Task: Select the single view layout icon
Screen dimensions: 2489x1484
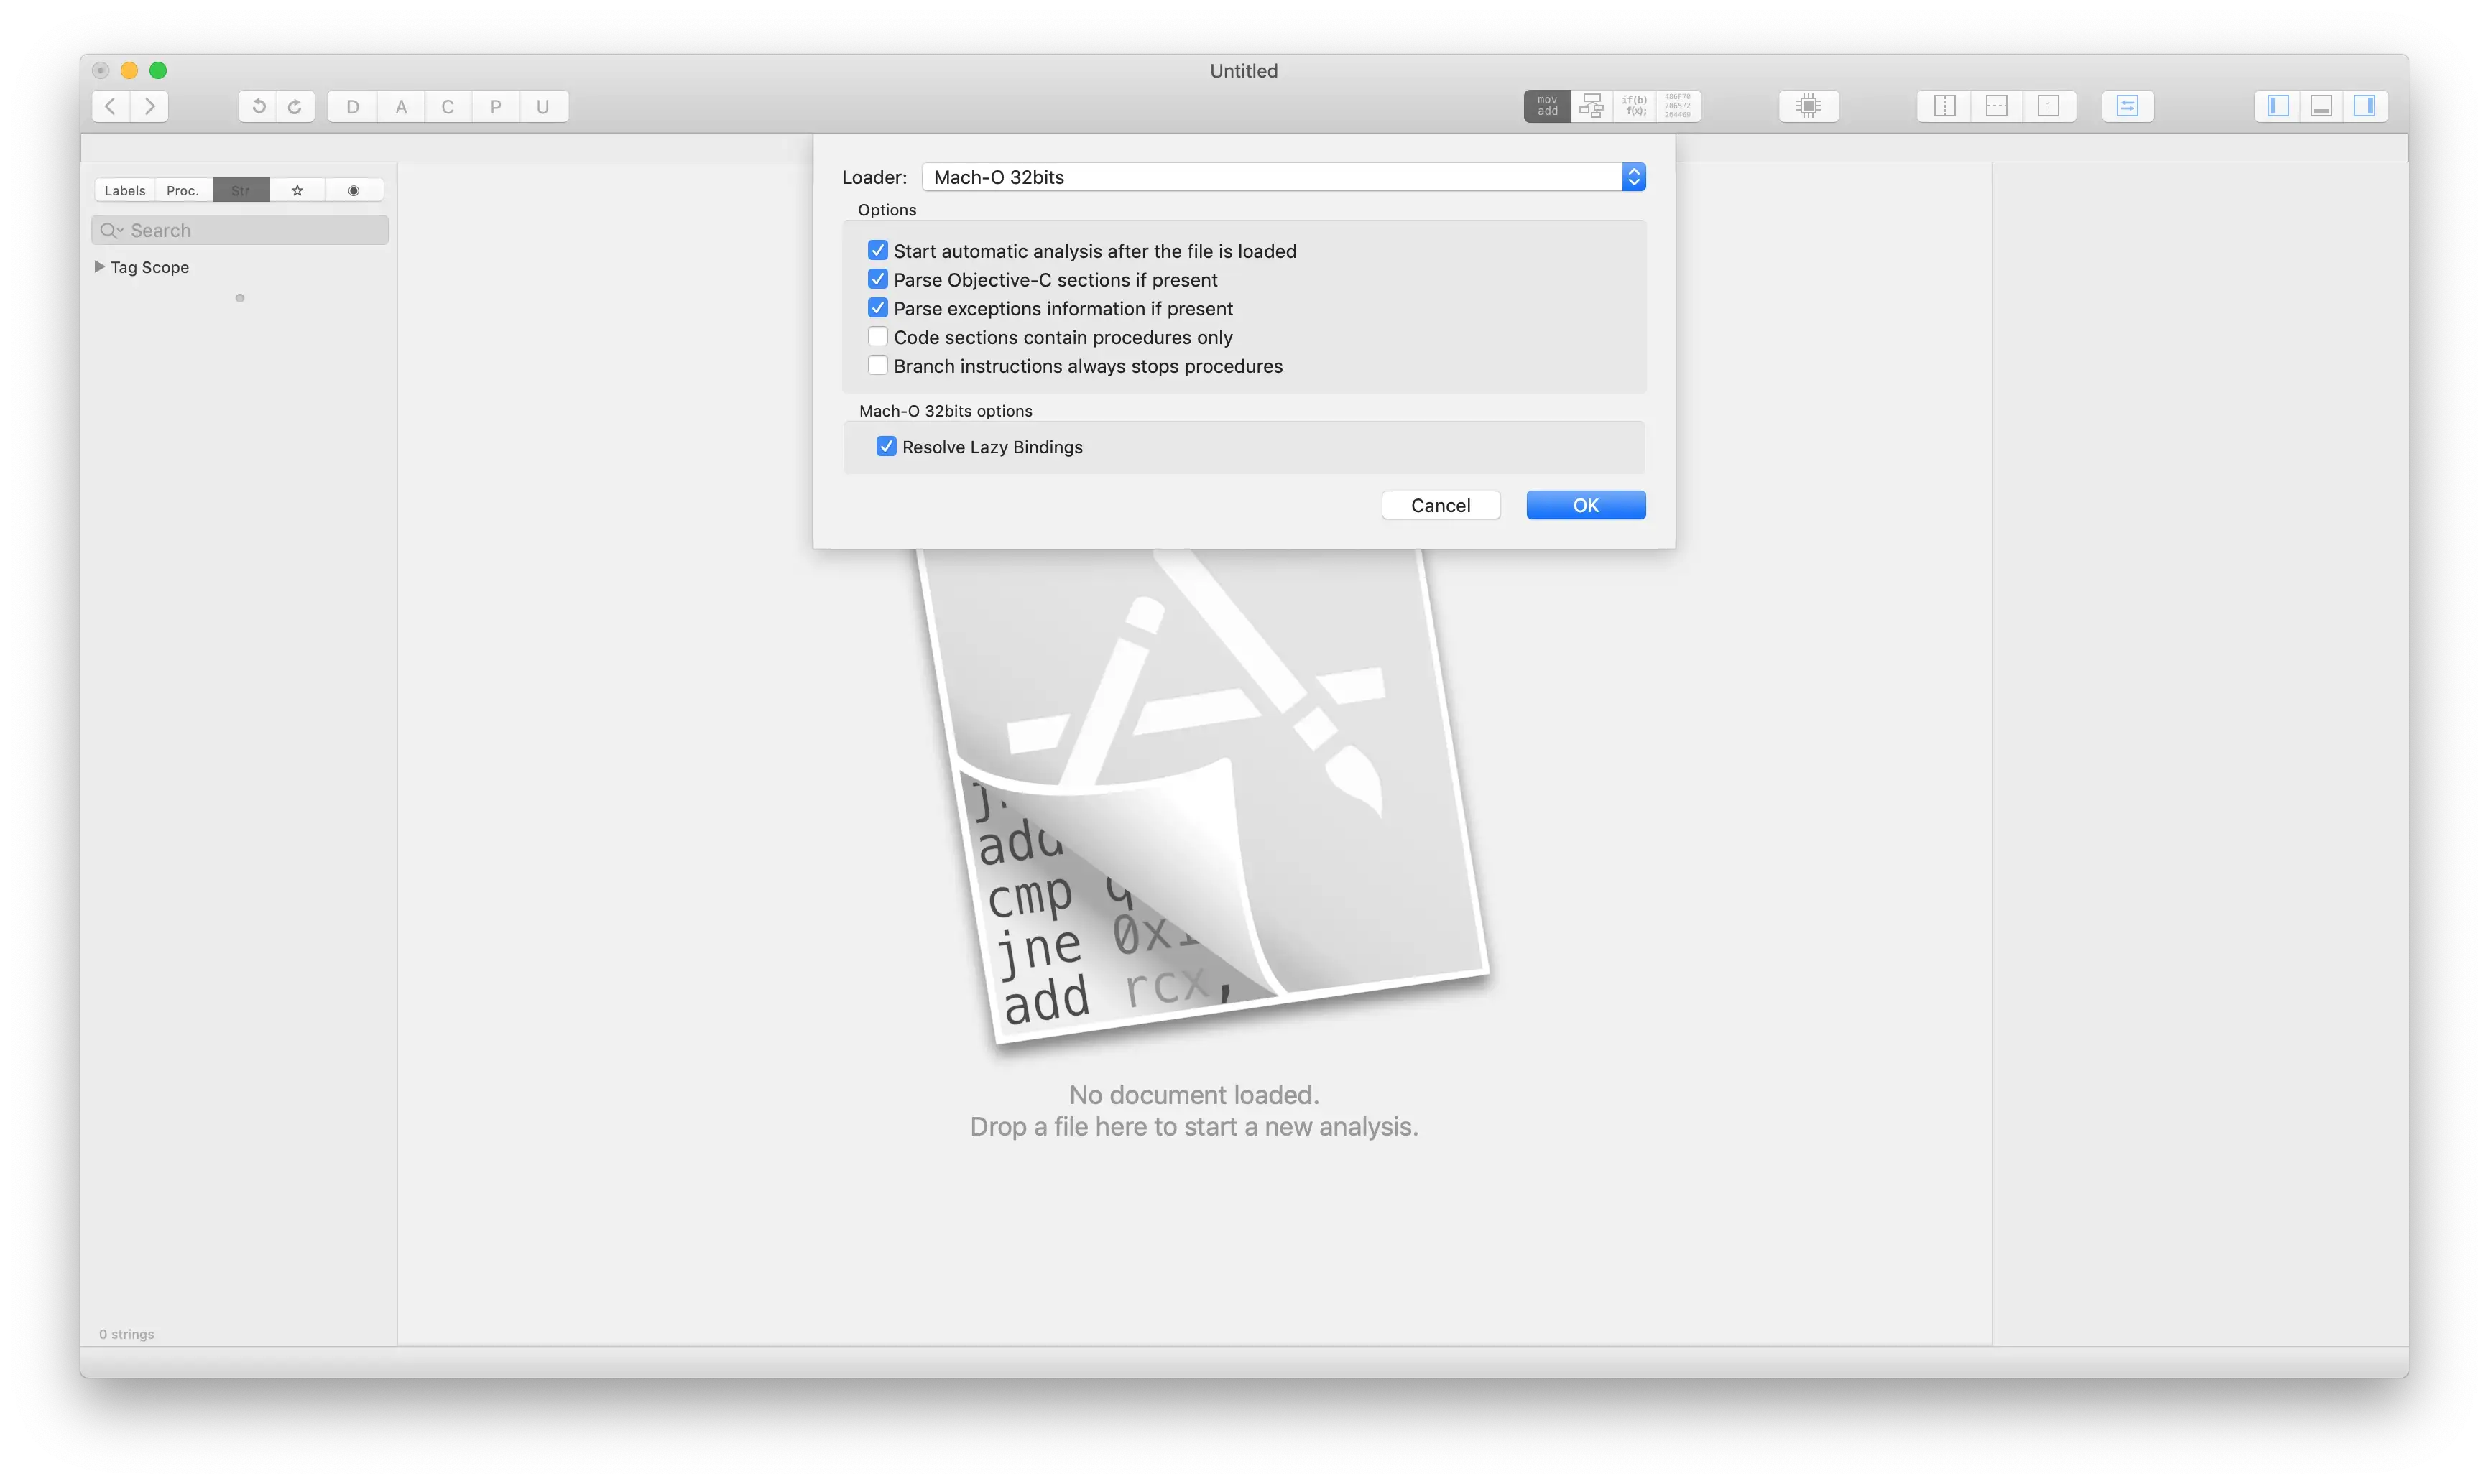Action: [2049, 106]
